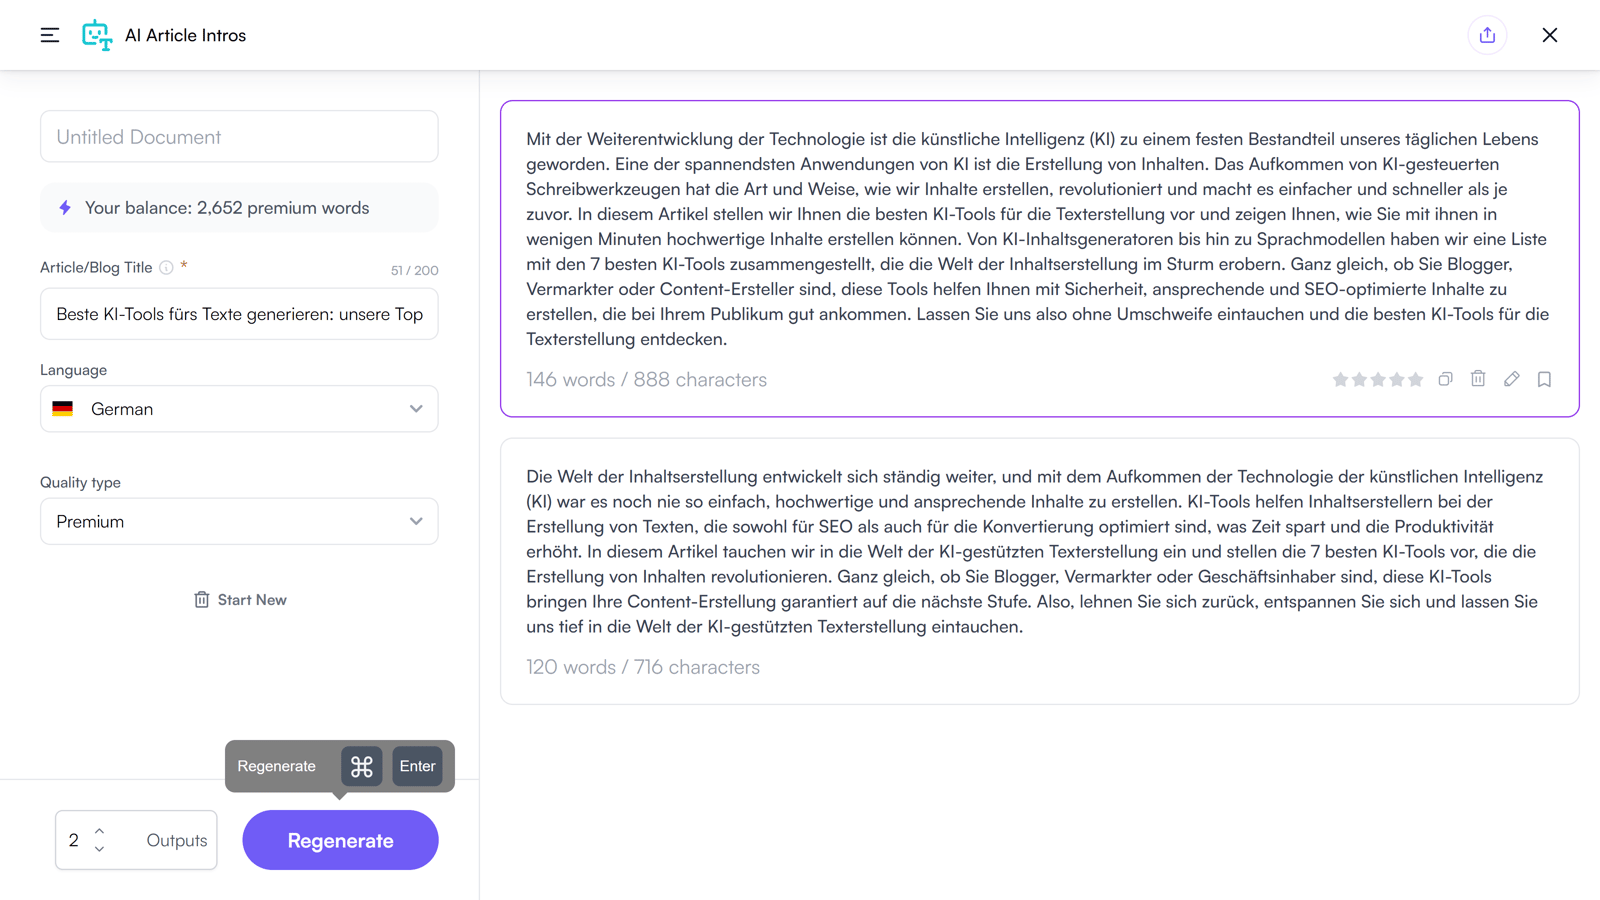Edit the first intro with pencil icon
The height and width of the screenshot is (900, 1600).
coord(1511,379)
